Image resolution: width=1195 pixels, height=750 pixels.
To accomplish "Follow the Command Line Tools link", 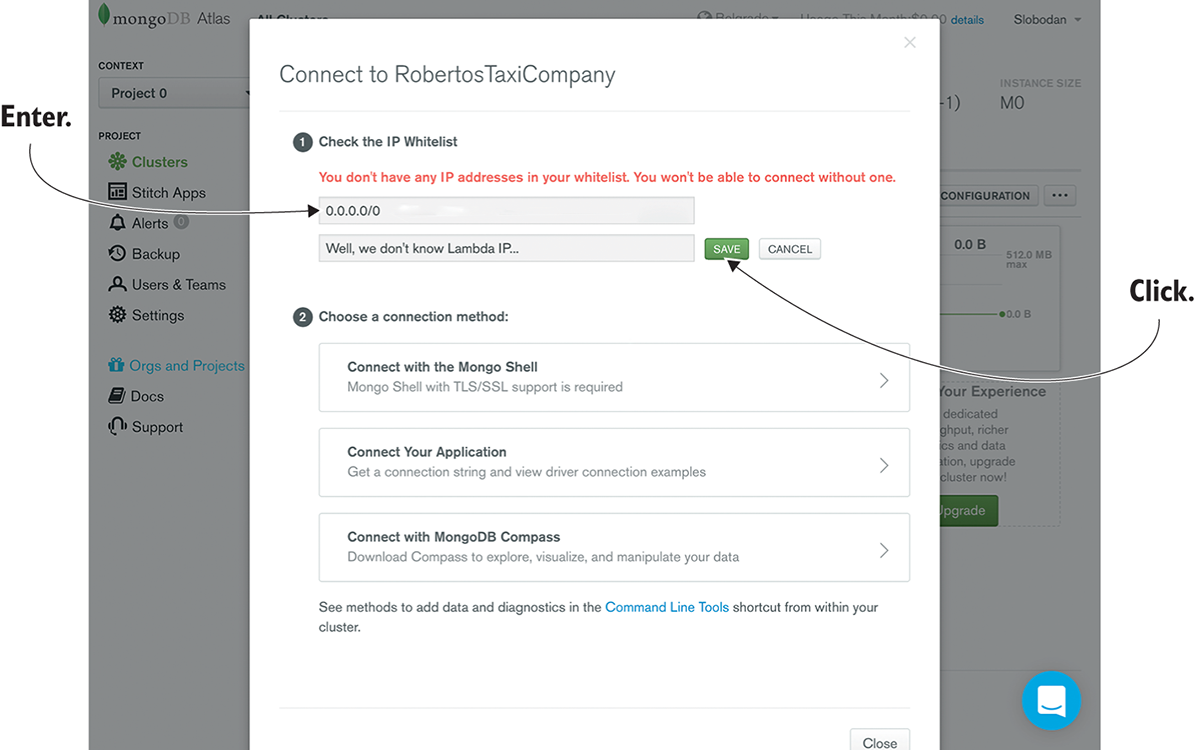I will [x=667, y=607].
